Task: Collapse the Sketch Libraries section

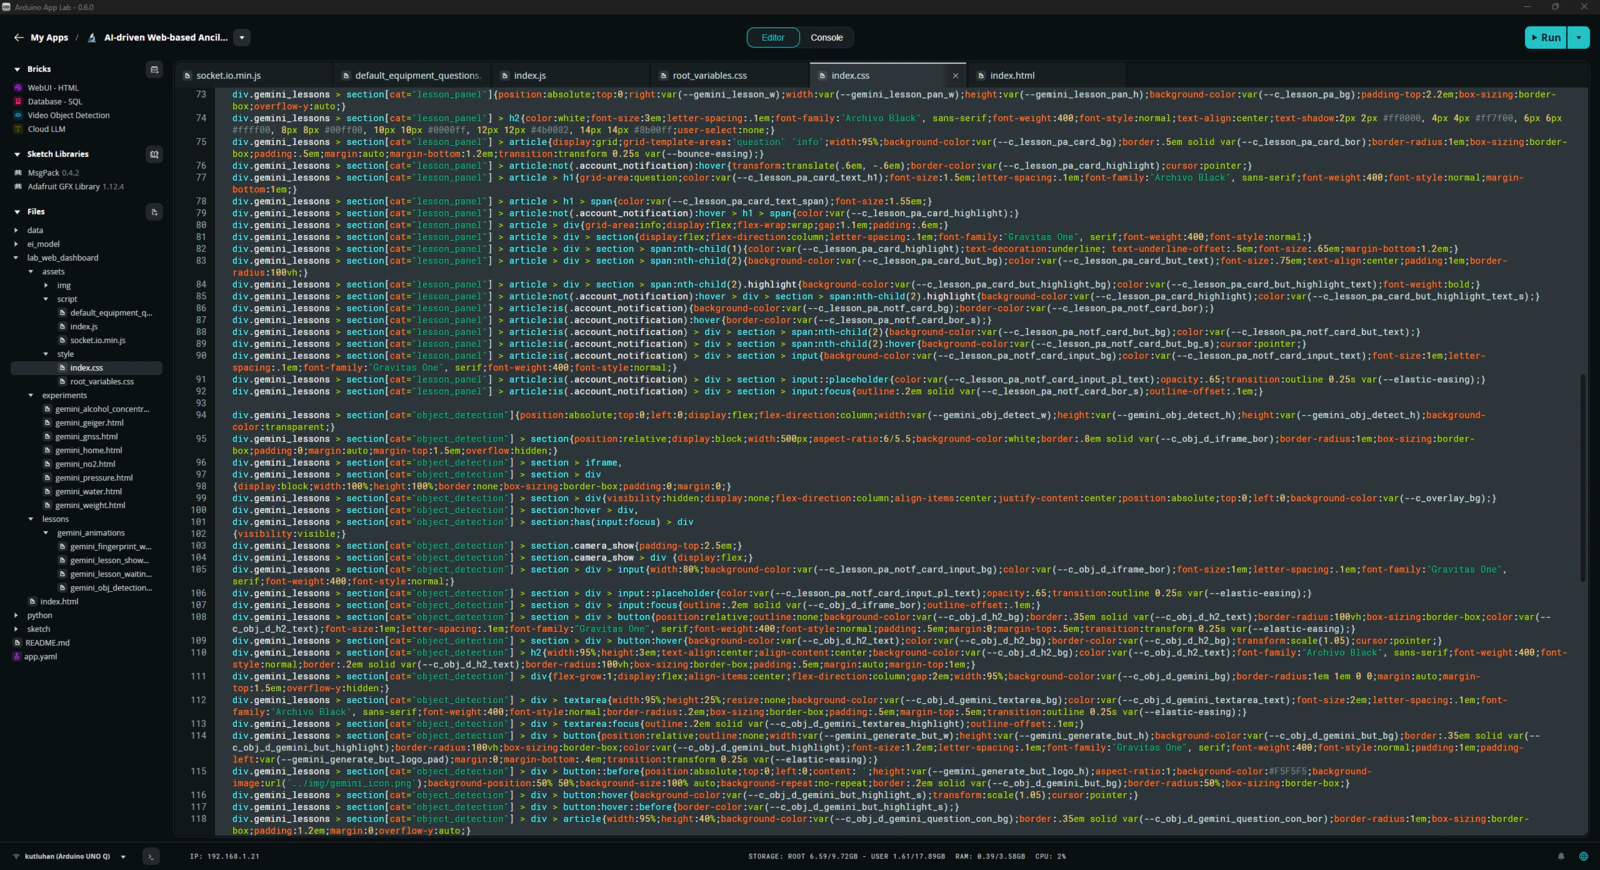Action: [x=17, y=155]
